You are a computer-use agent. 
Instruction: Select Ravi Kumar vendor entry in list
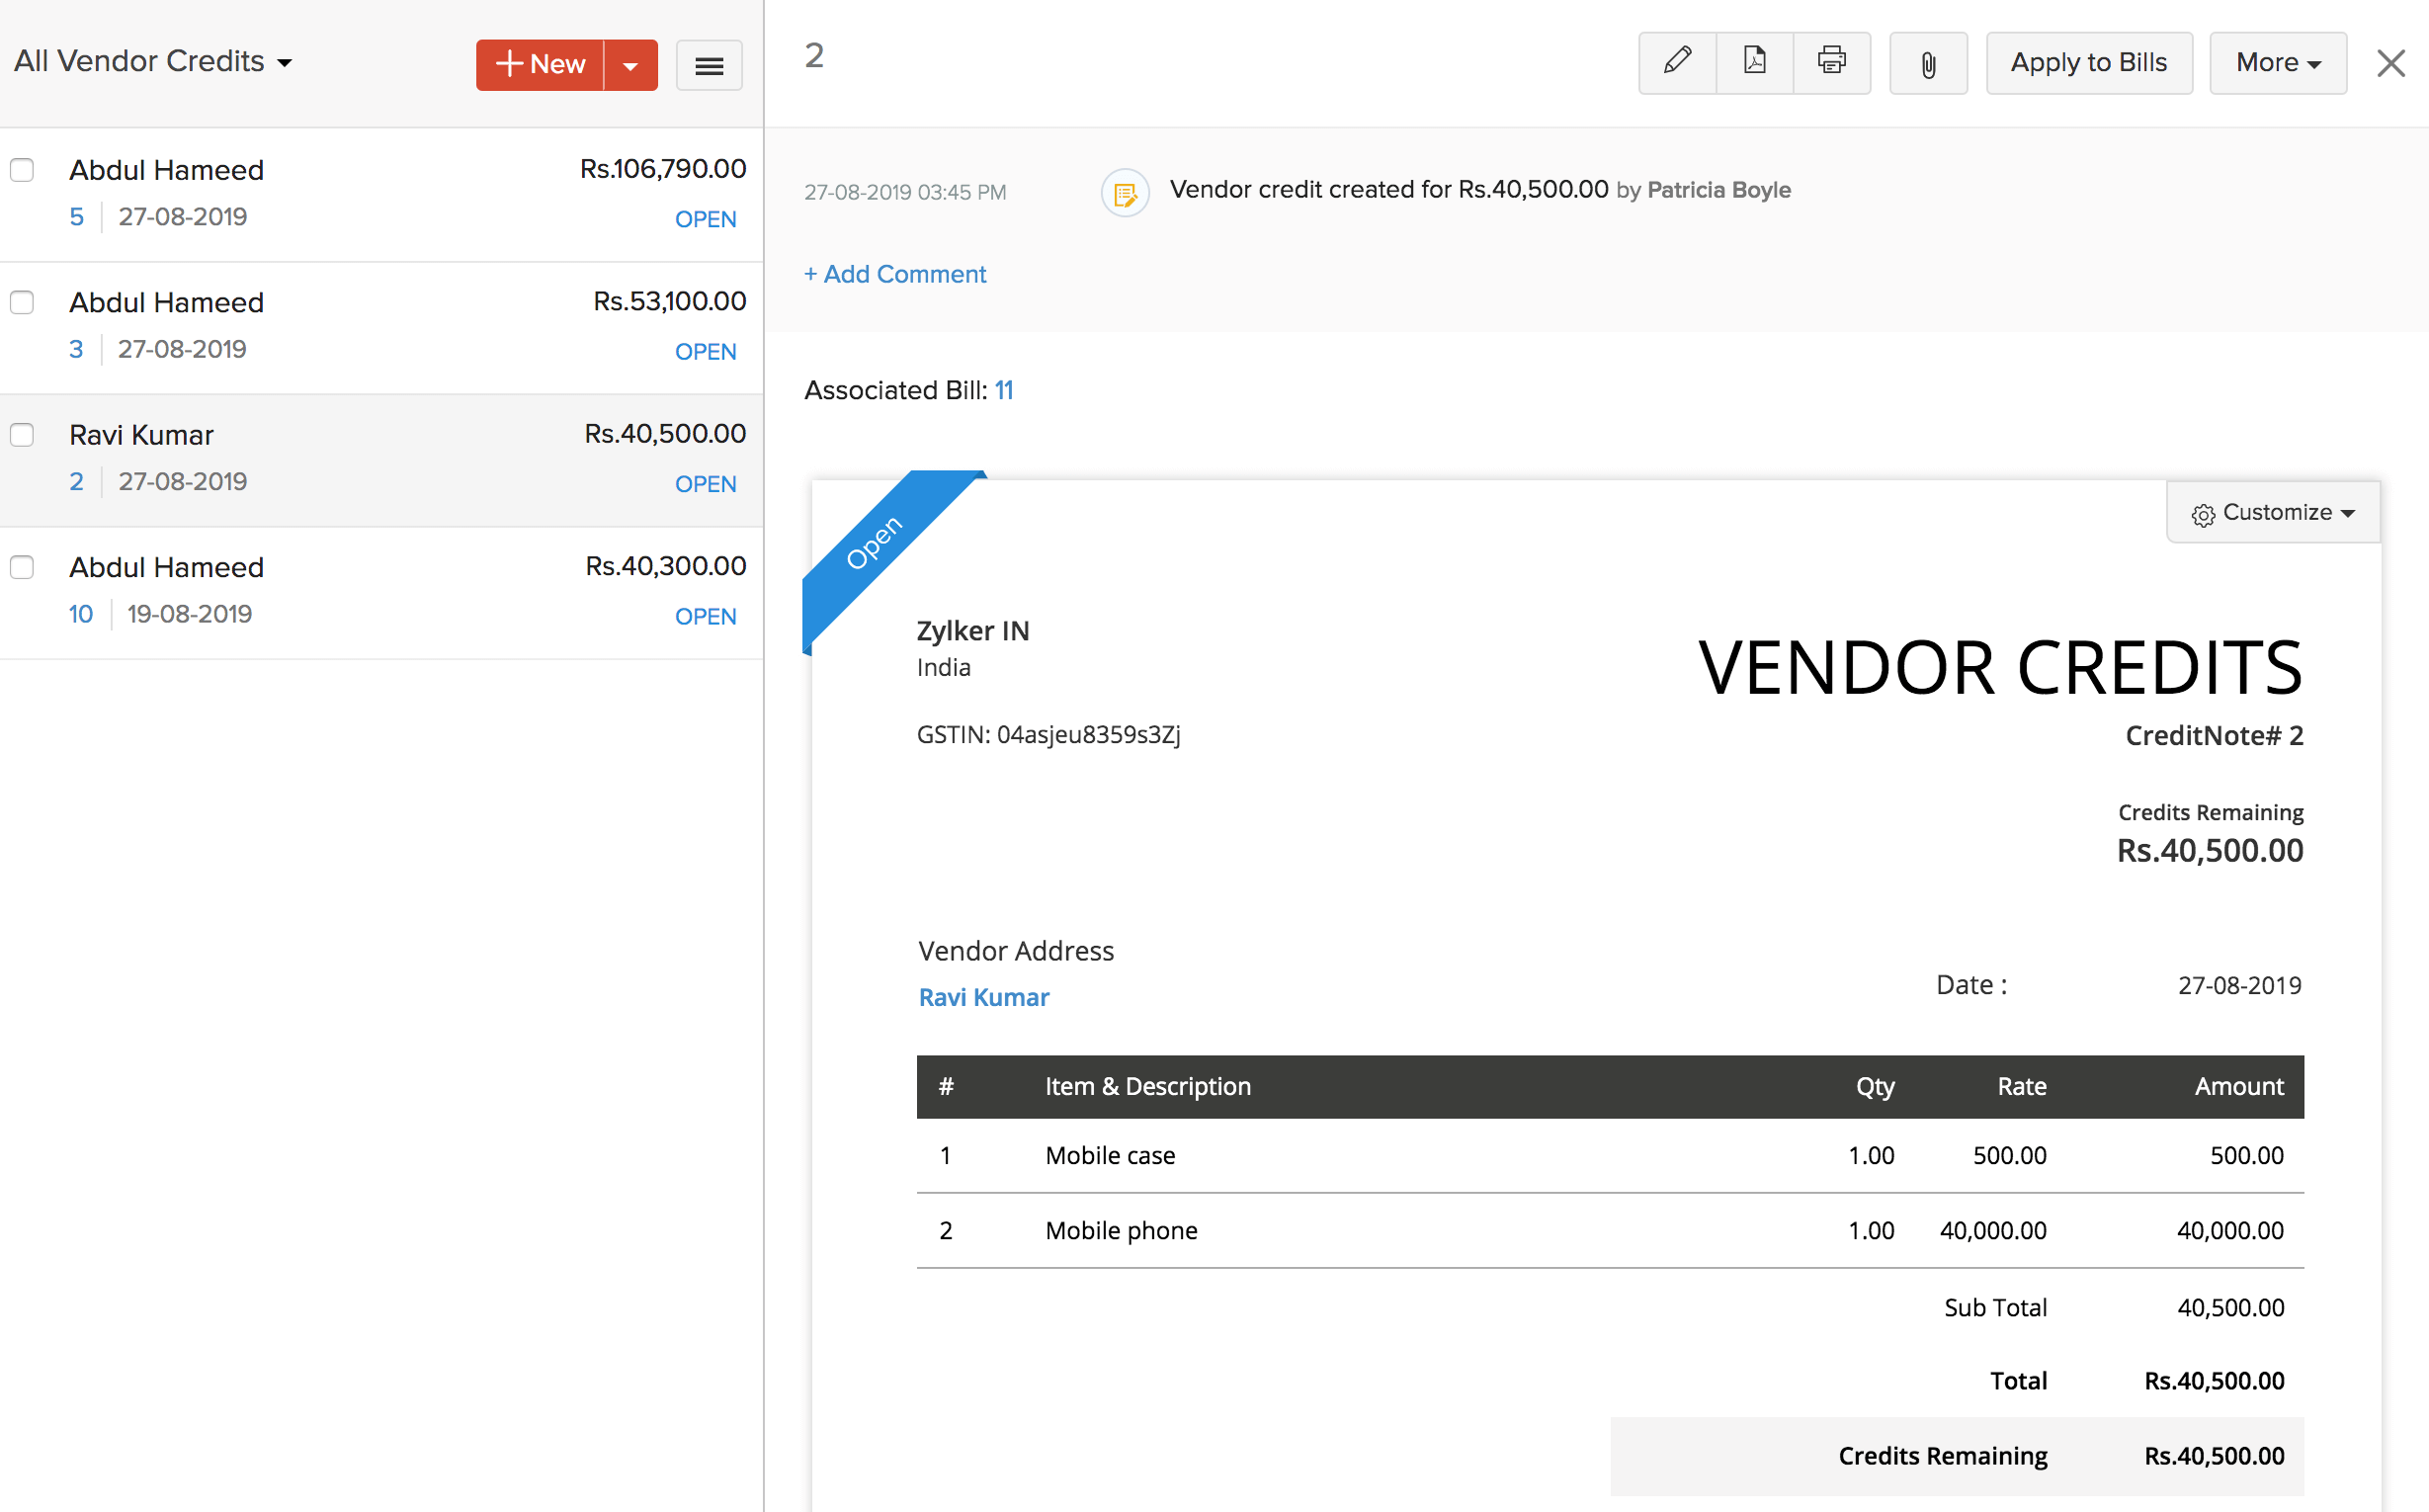click(x=381, y=455)
